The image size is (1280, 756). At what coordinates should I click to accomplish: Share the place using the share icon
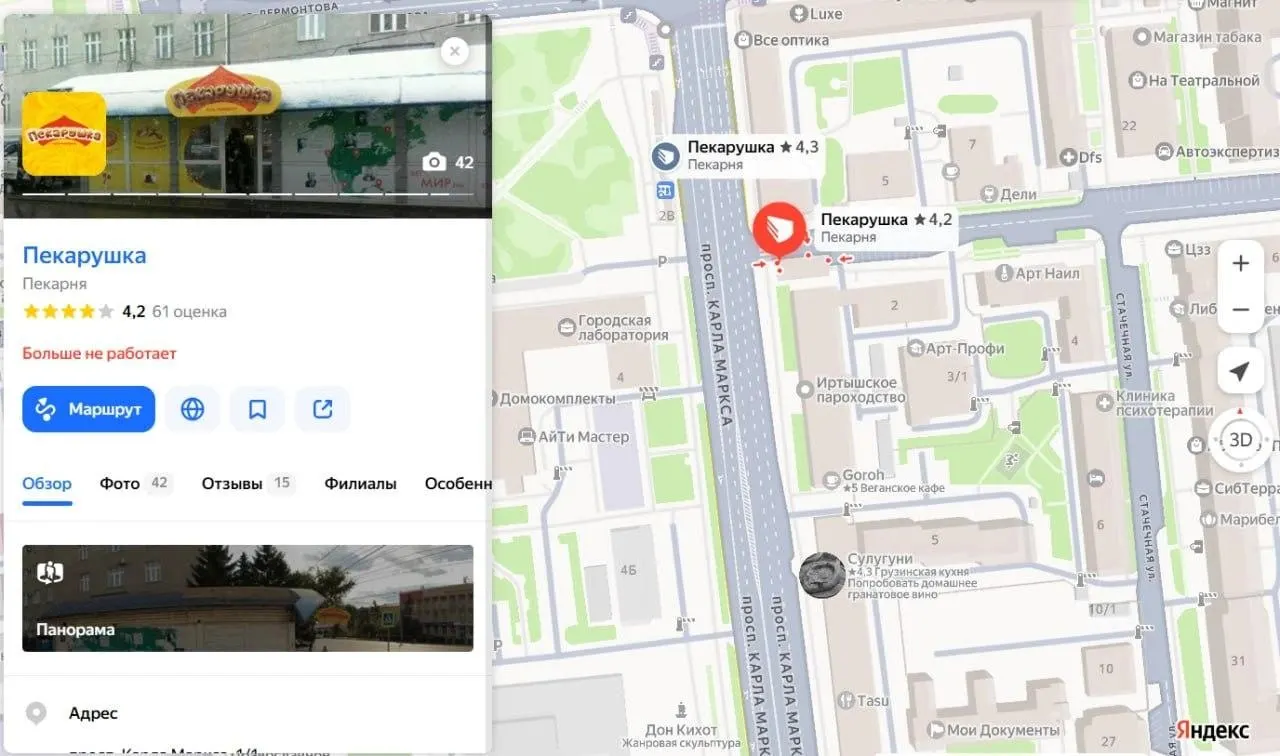pos(323,409)
